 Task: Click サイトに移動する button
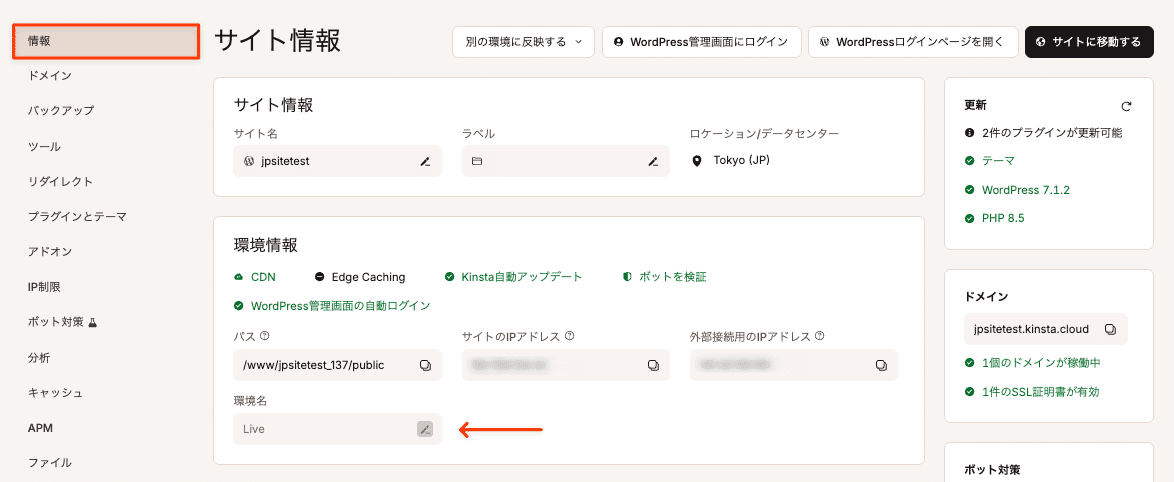click(x=1088, y=42)
